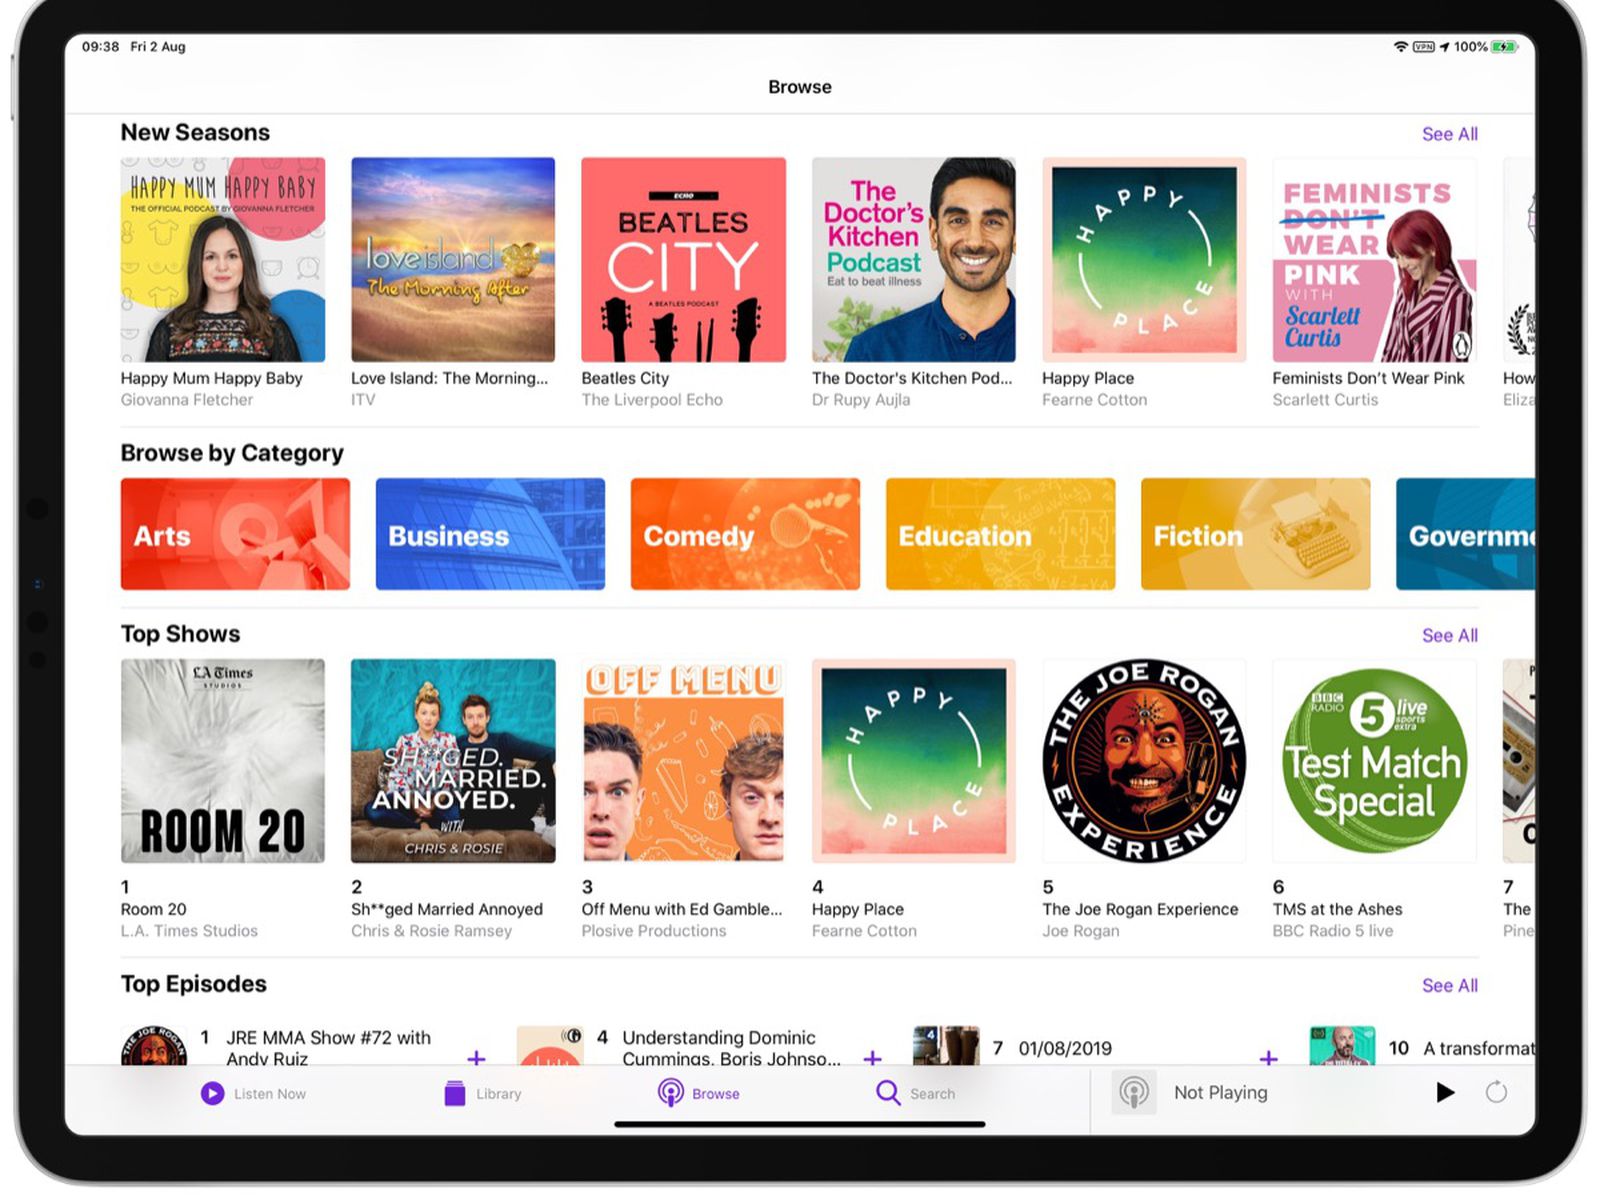Open the Listen Now tab icon

[x=211, y=1093]
